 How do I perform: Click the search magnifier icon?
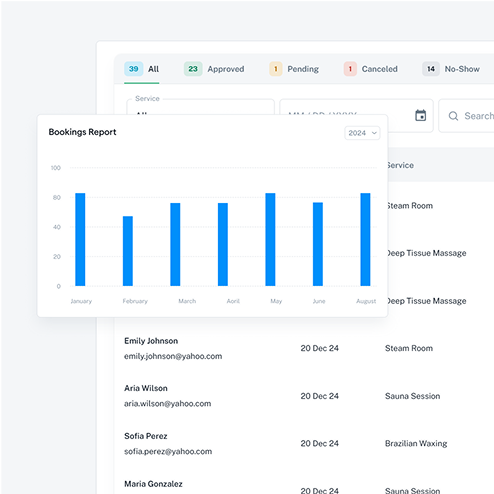[x=453, y=116]
